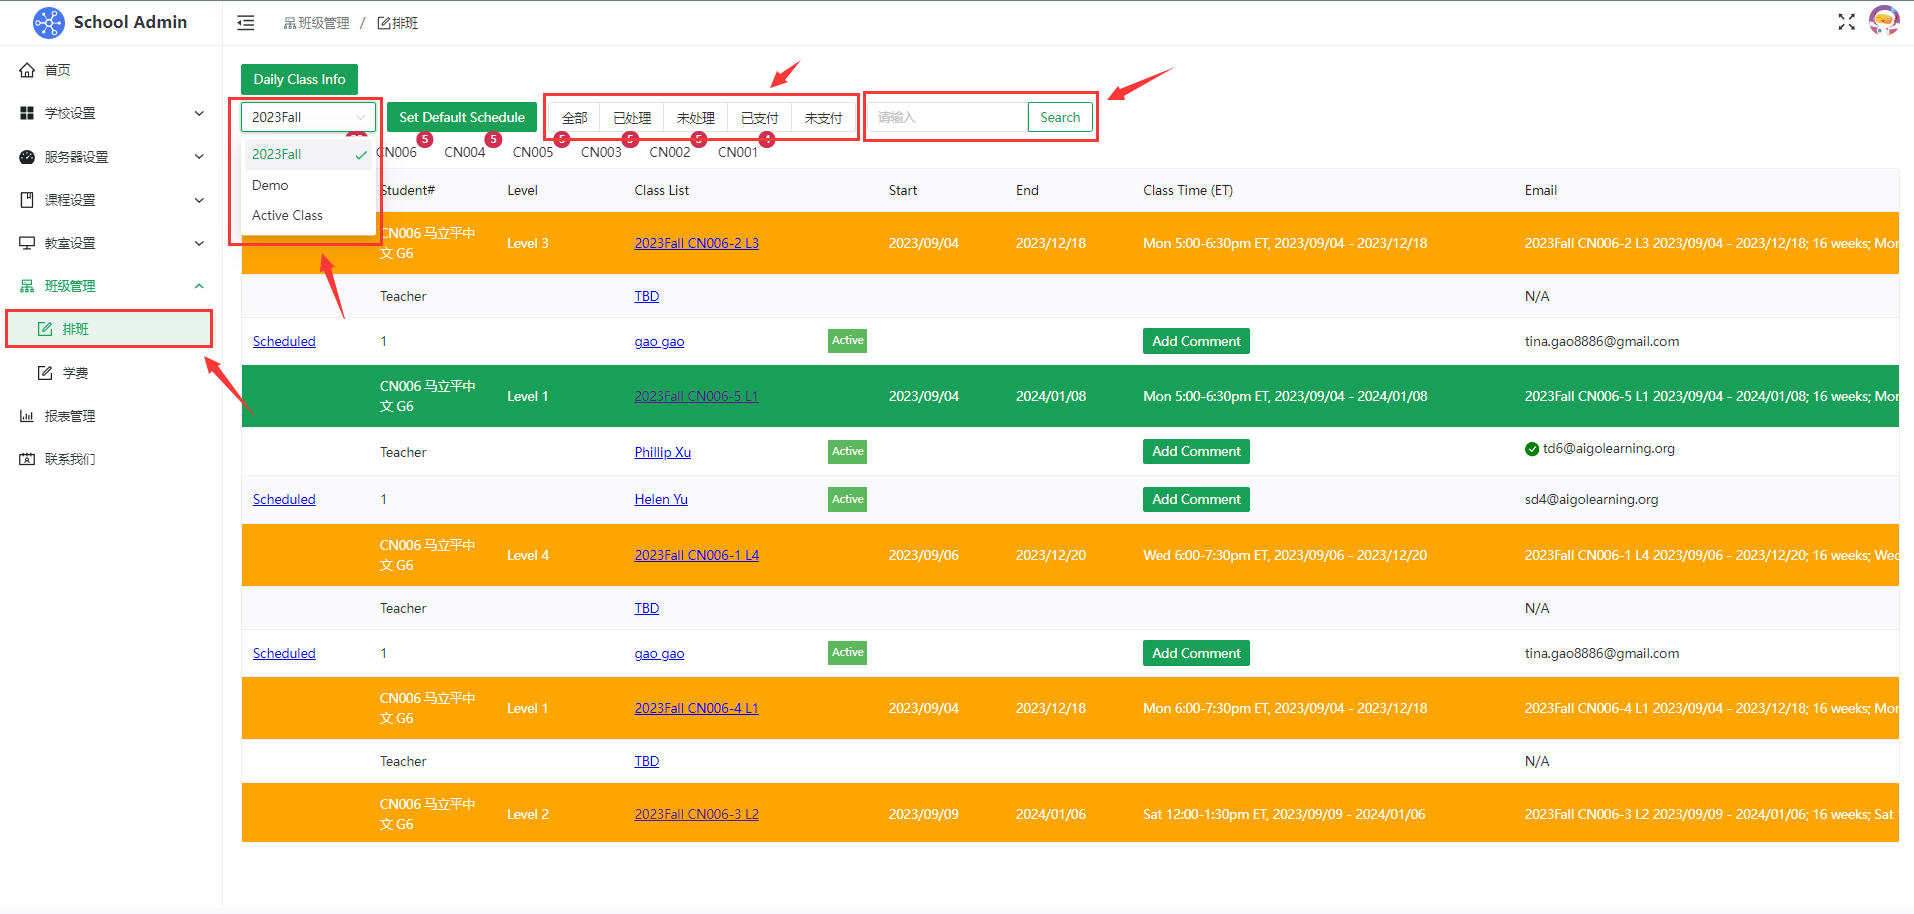This screenshot has width=1914, height=914.
Task: Choose Active Class from dropdown list
Action: click(287, 215)
